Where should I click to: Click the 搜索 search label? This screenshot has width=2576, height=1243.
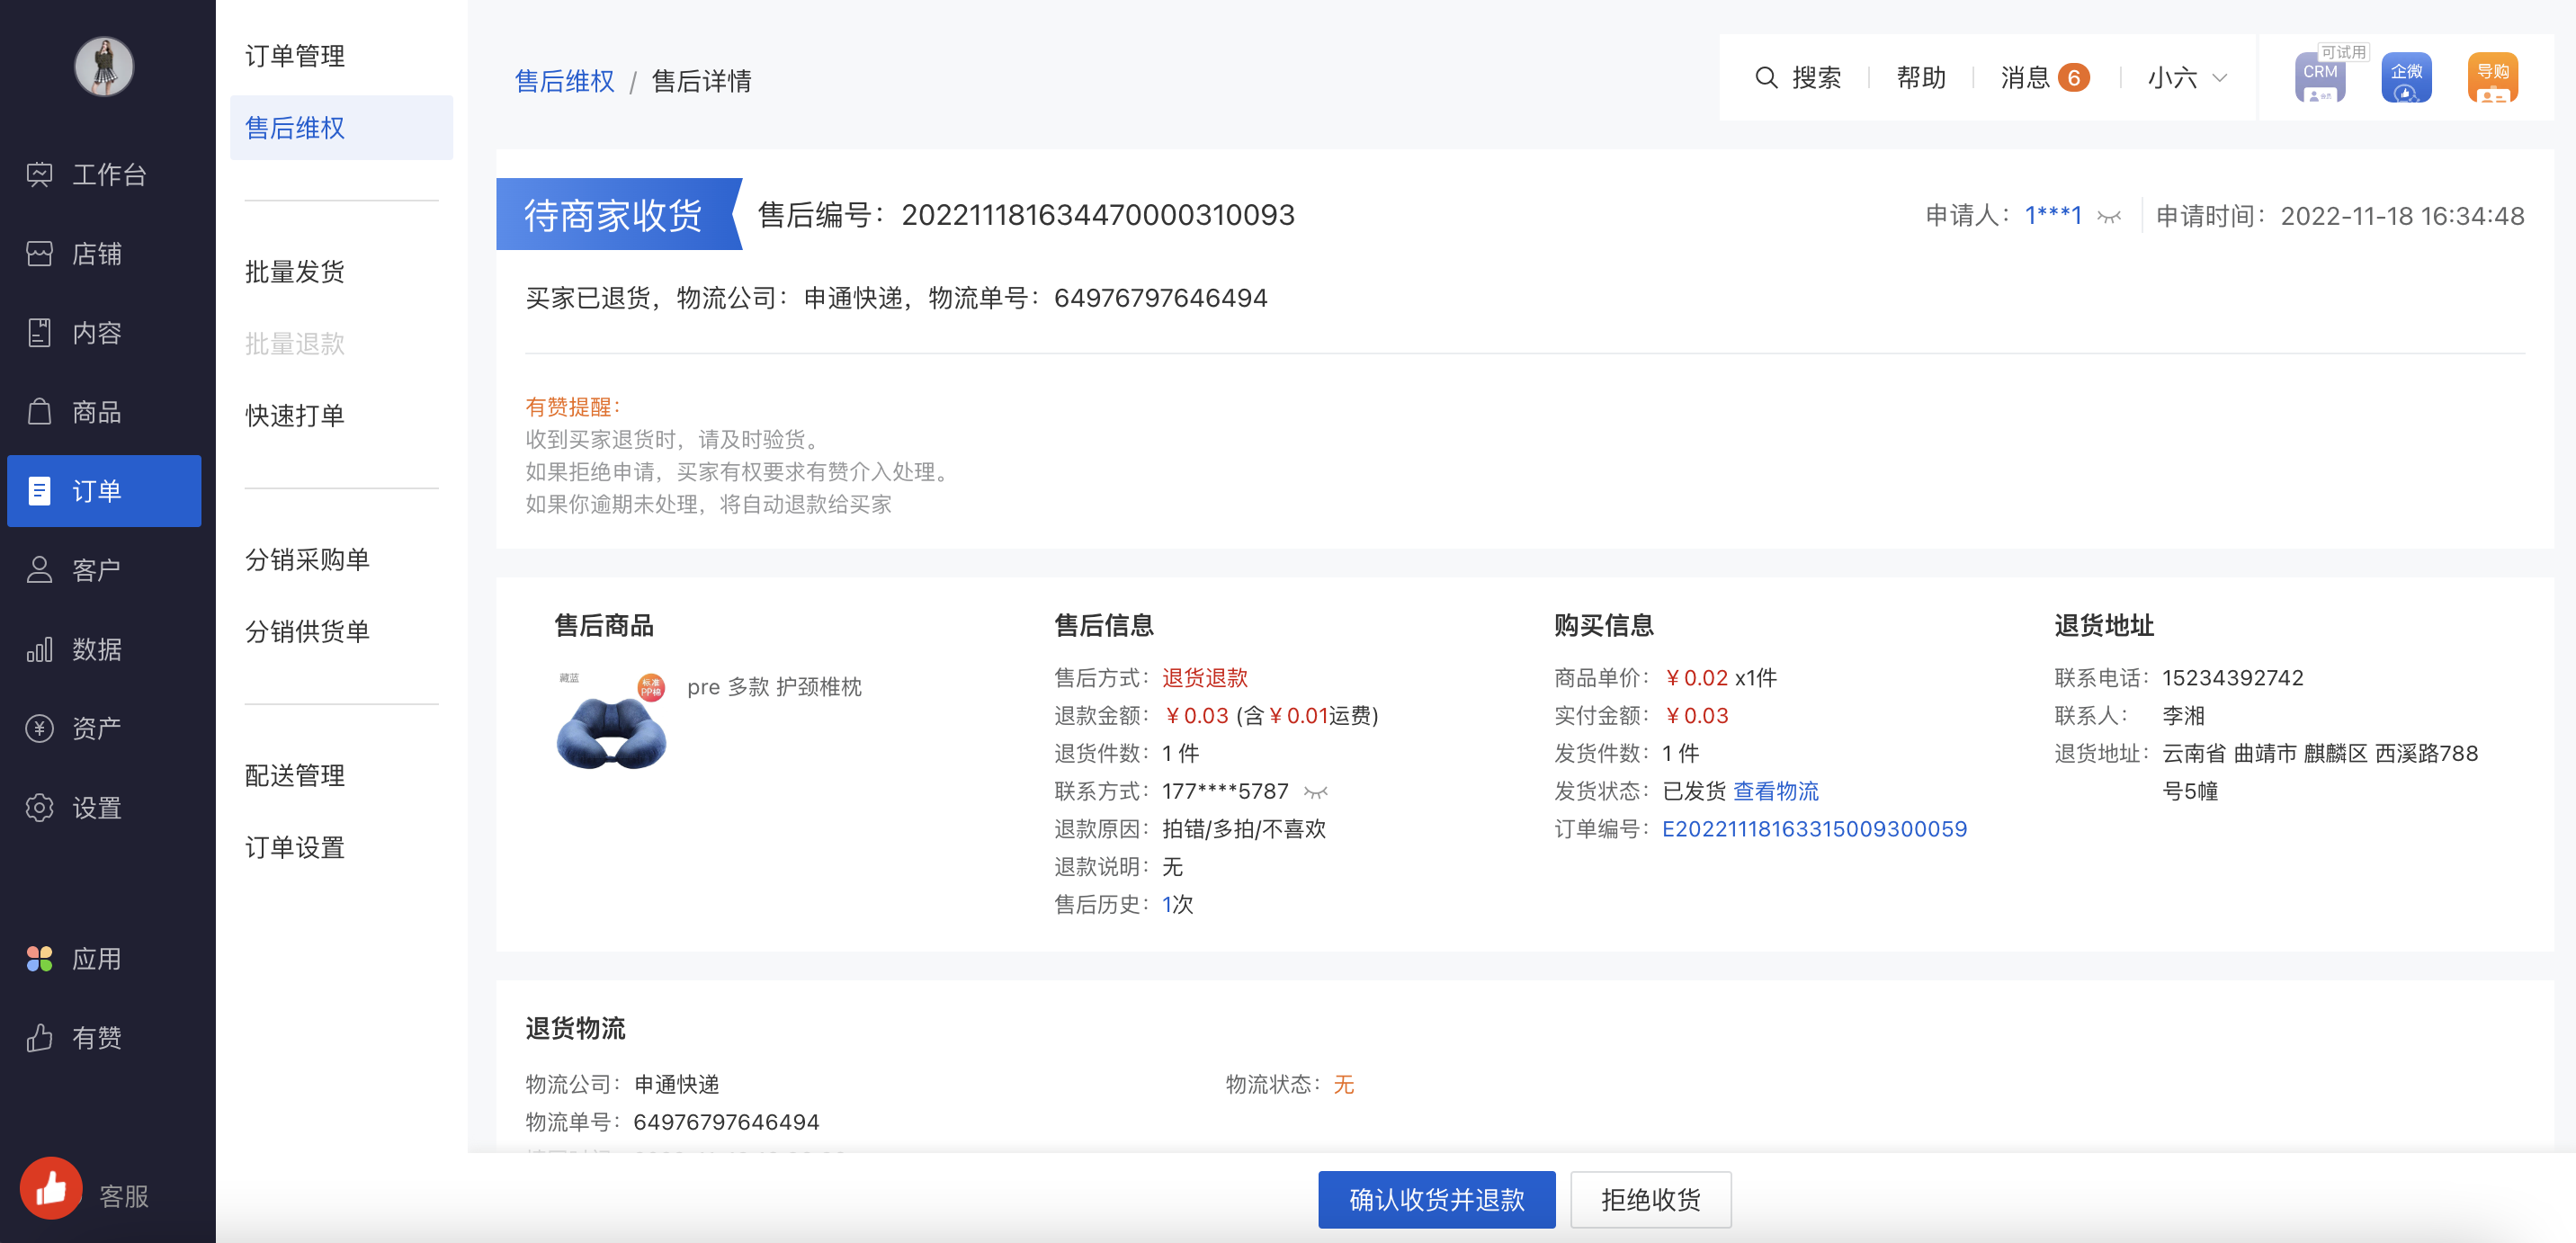pos(1816,78)
